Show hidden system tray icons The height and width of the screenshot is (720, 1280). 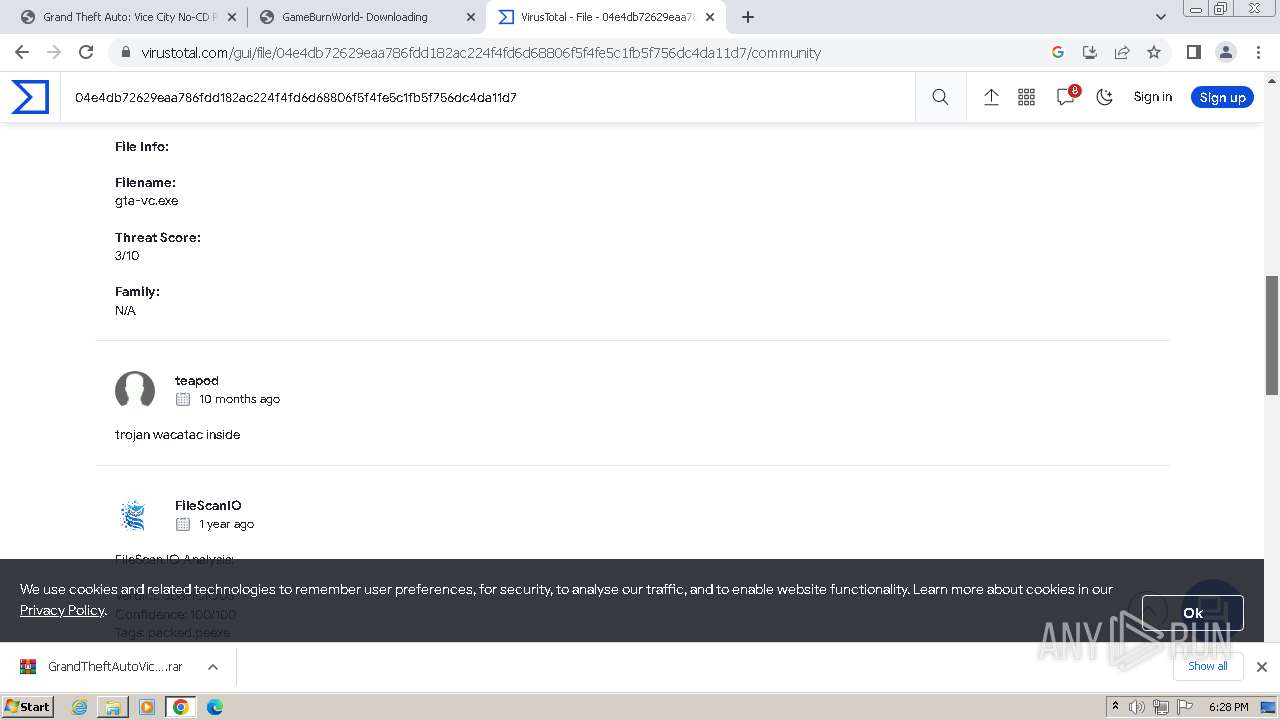coord(1115,707)
